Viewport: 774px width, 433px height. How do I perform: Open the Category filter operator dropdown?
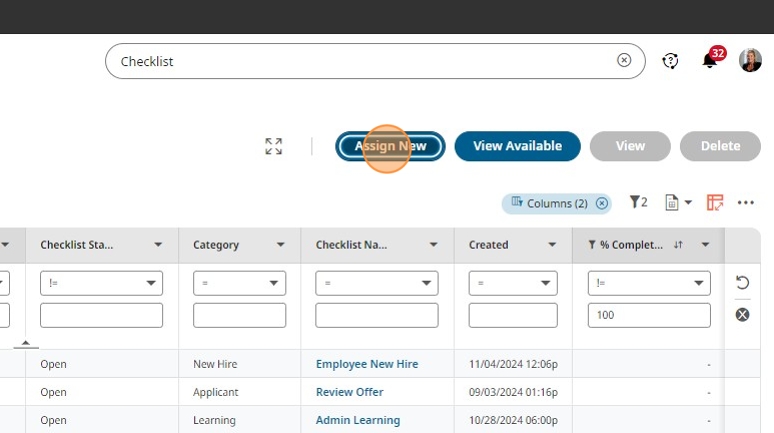pos(239,283)
